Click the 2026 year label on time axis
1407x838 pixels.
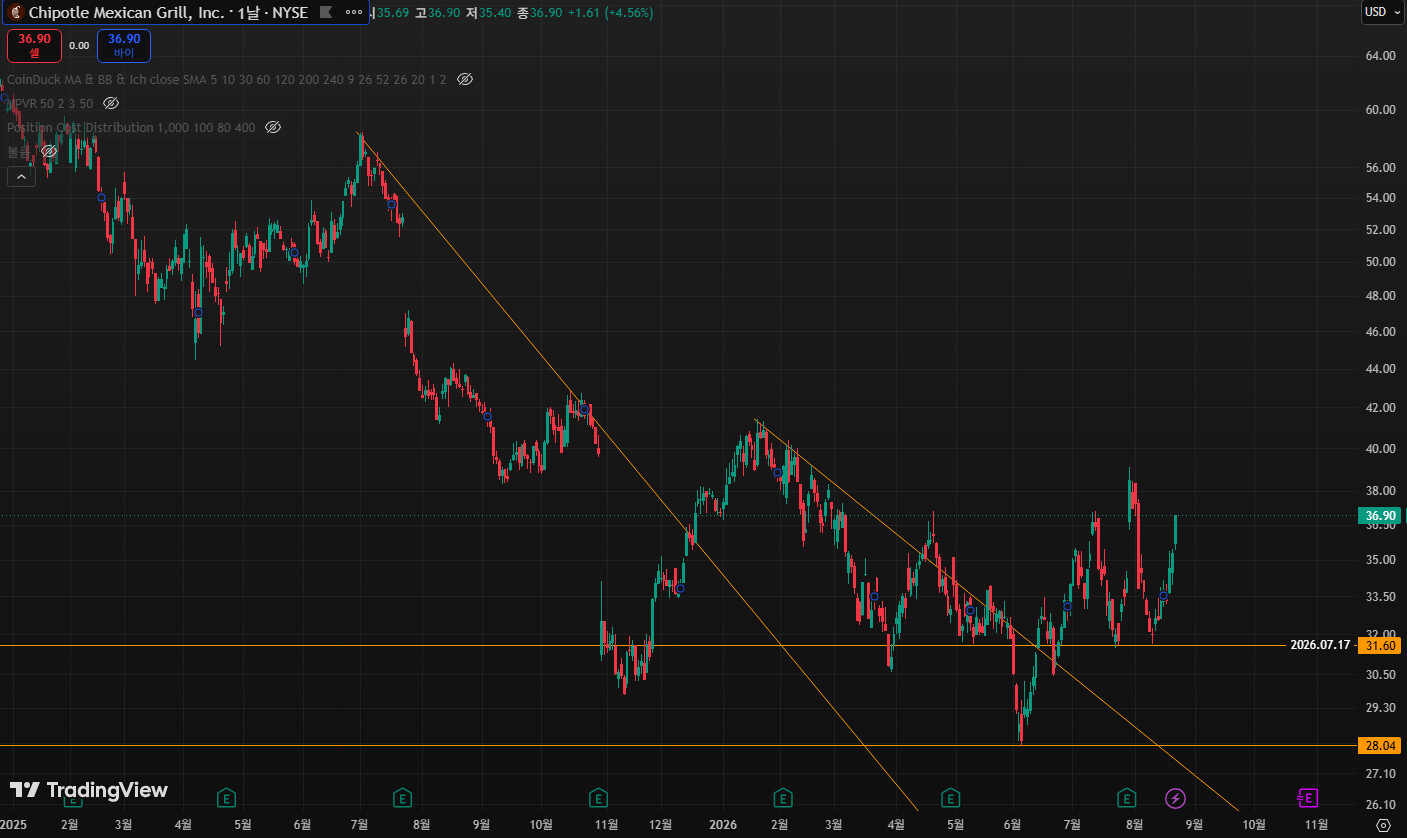[722, 825]
